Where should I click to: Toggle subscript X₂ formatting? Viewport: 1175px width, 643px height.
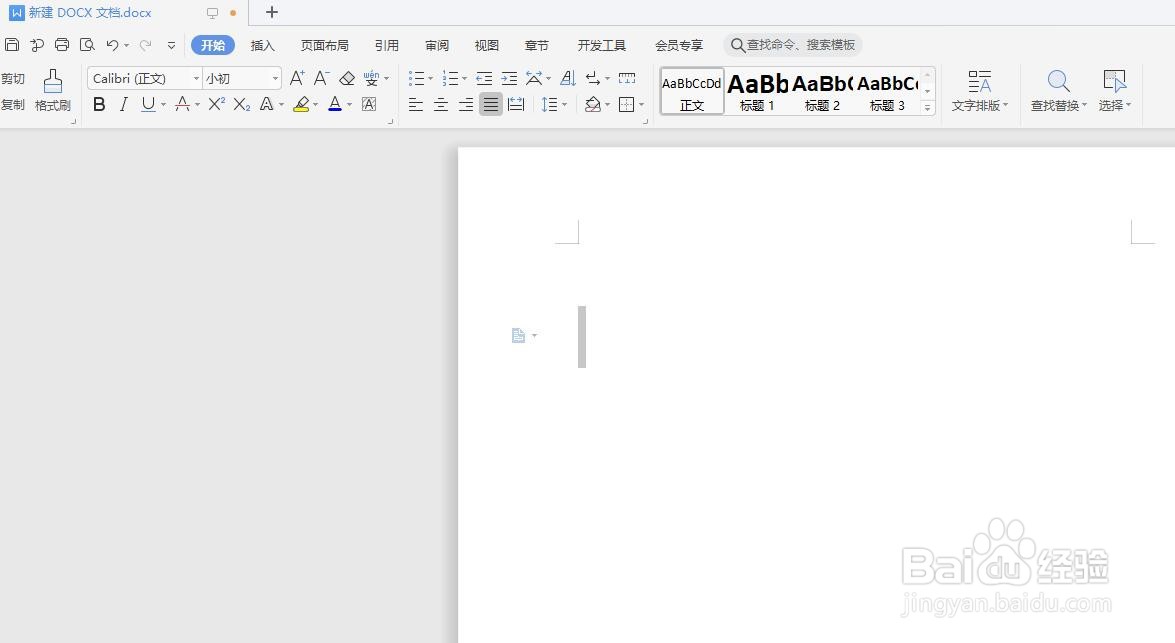241,104
